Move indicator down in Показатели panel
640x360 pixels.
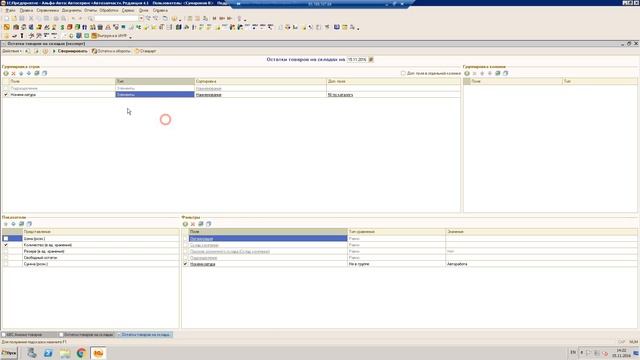point(13,224)
